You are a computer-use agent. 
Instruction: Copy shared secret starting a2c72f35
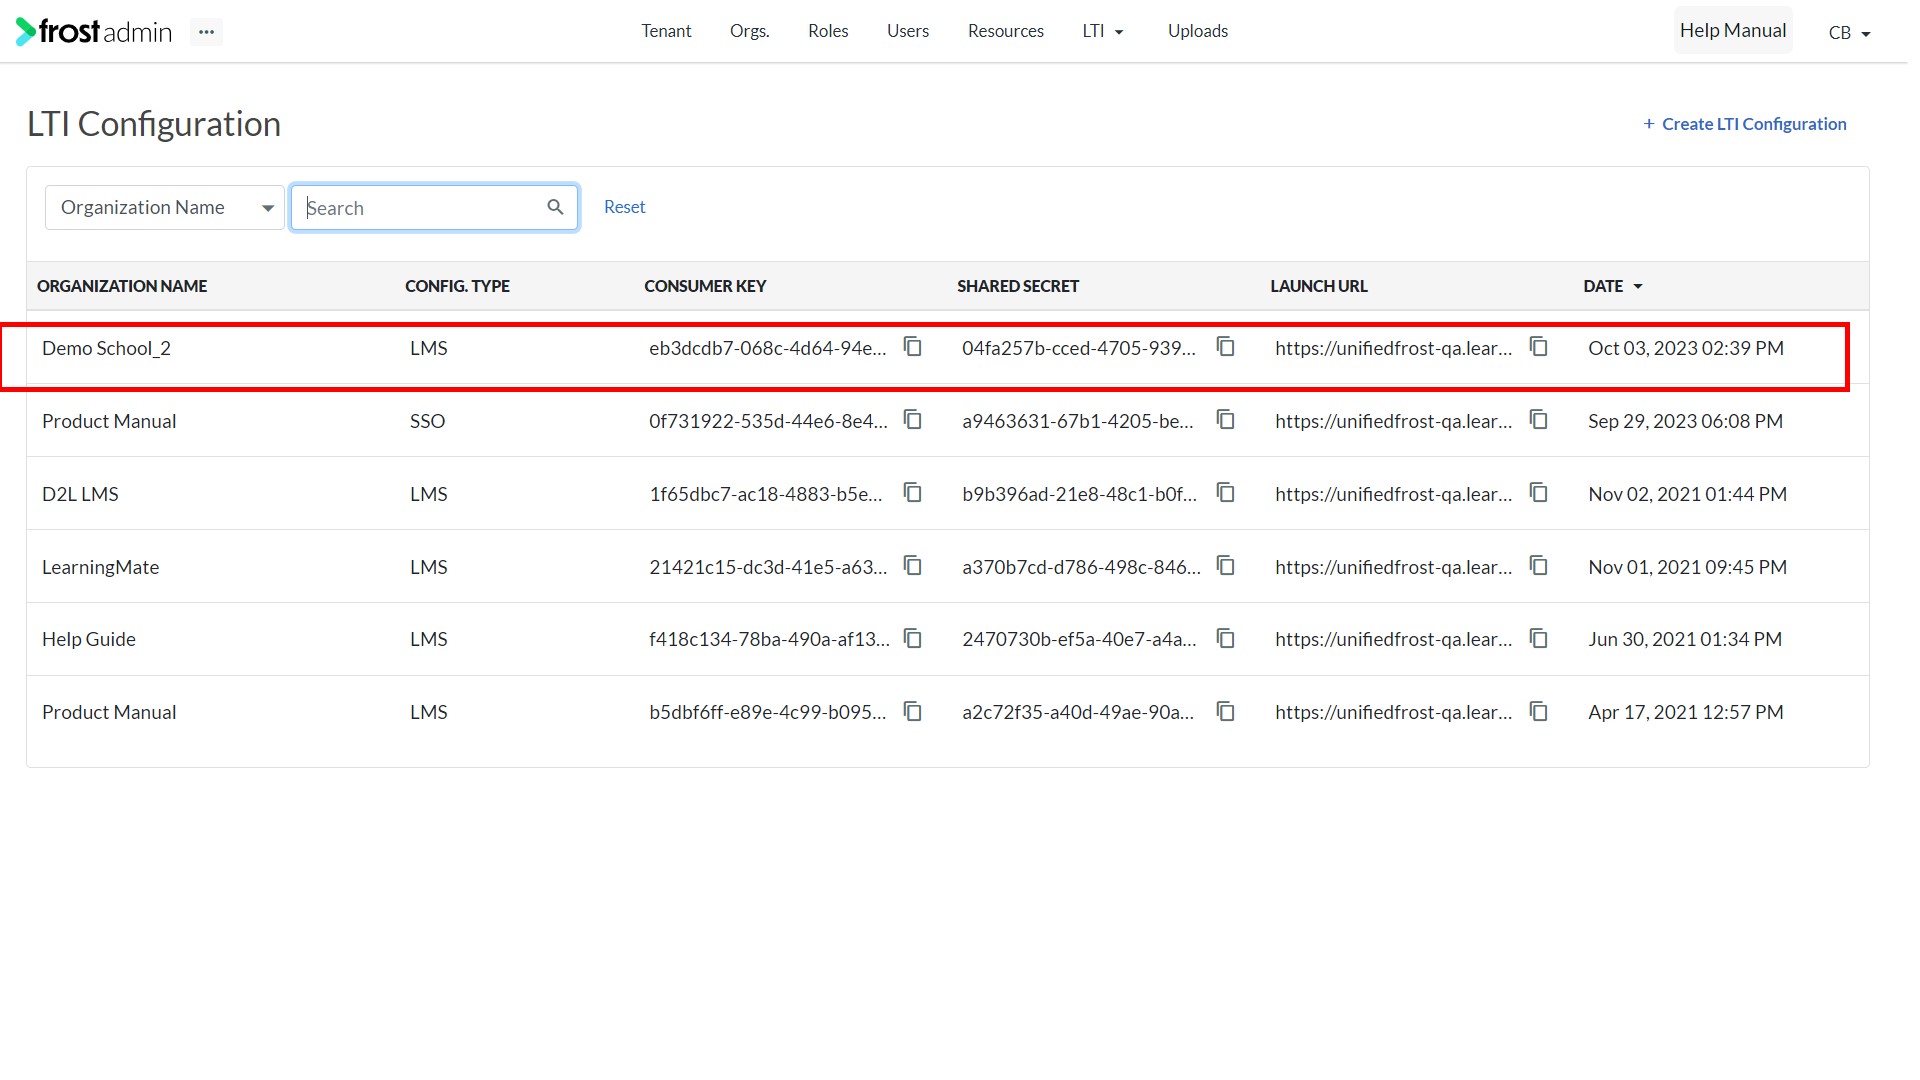[x=1225, y=711]
